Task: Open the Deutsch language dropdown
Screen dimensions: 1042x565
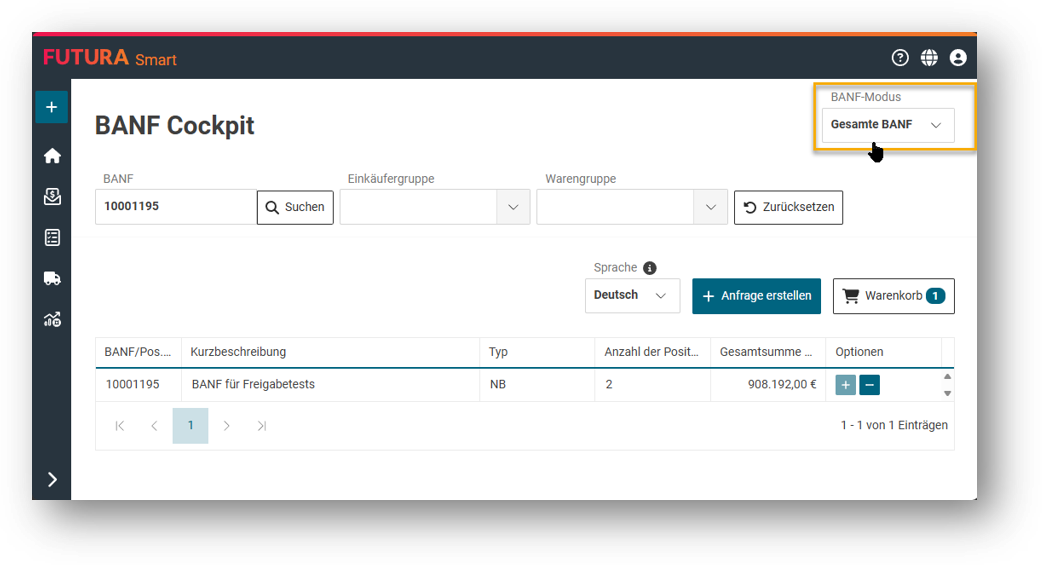Action: [x=632, y=295]
